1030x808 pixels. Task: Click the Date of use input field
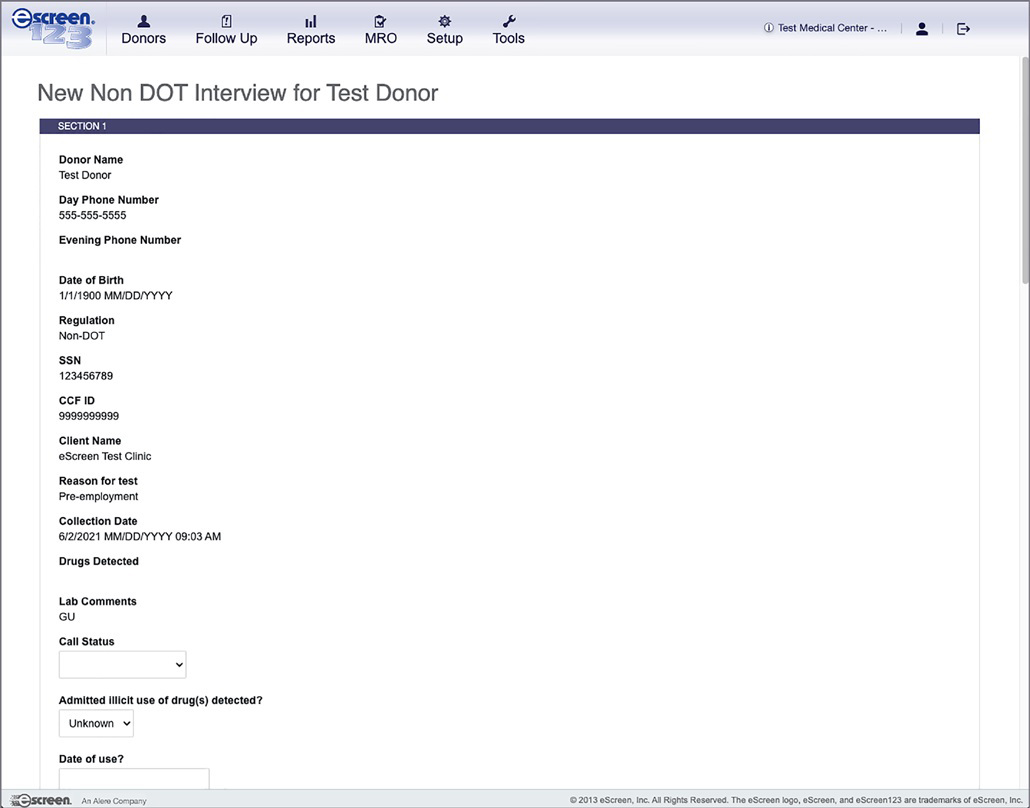[x=134, y=779]
